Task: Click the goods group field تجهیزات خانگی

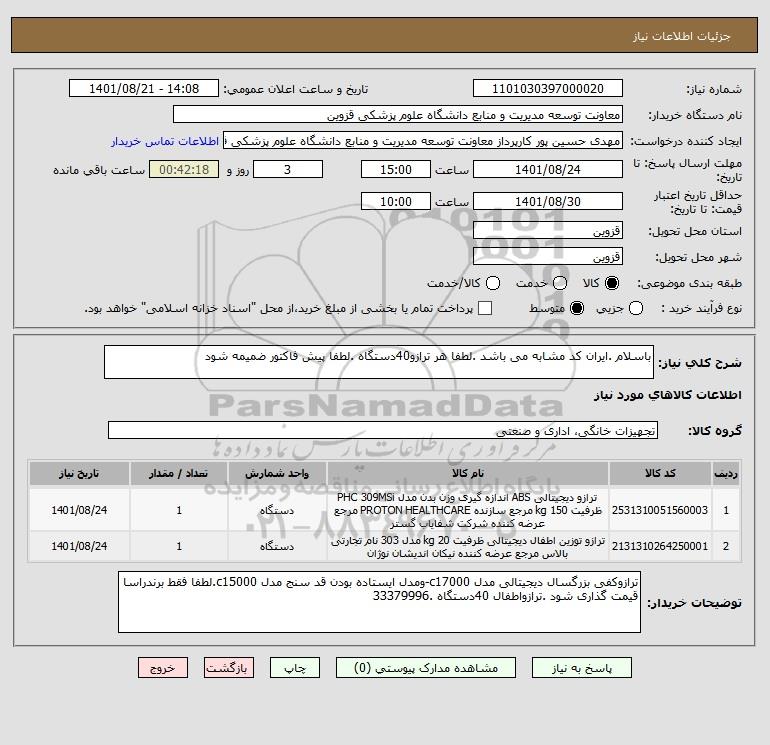Action: (x=383, y=430)
